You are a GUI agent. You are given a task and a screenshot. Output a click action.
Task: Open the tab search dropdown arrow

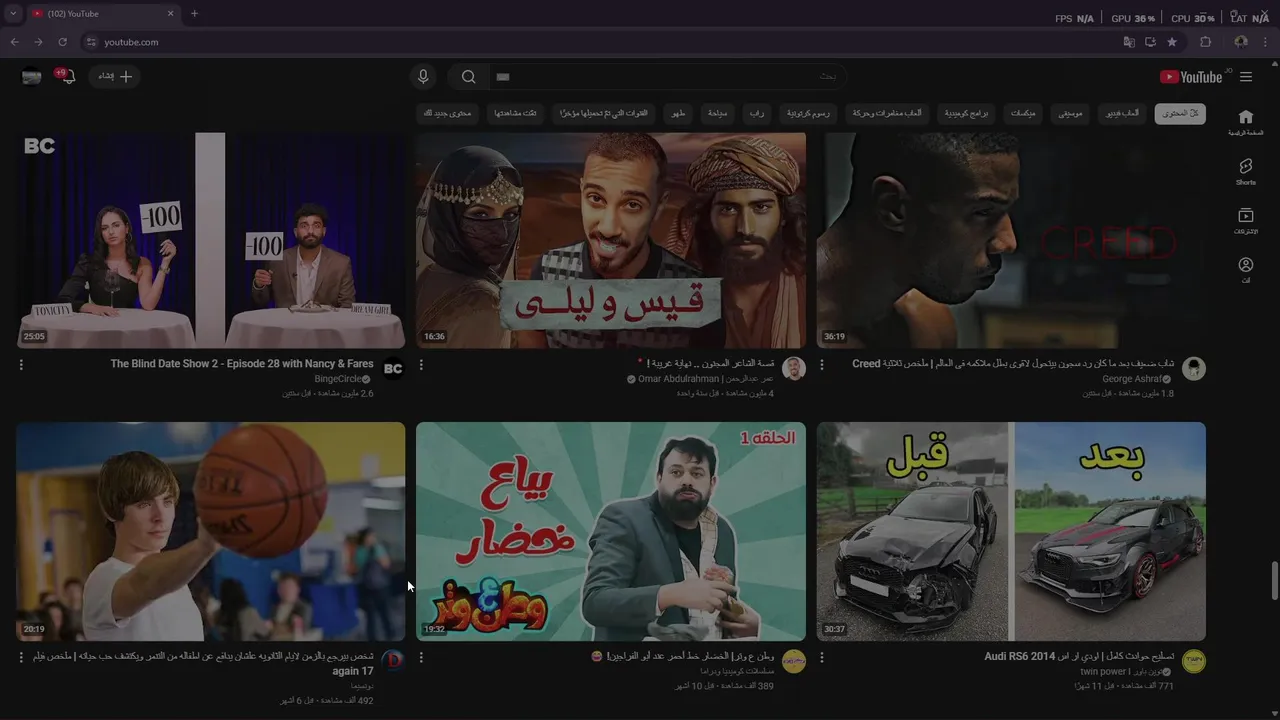pos(12,14)
